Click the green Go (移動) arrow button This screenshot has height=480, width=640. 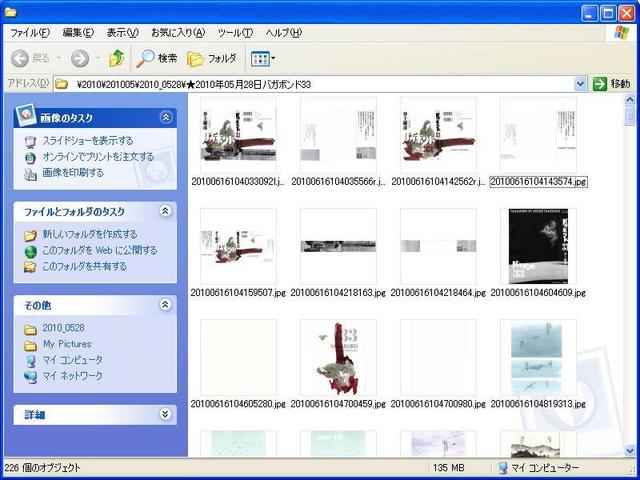pos(600,84)
